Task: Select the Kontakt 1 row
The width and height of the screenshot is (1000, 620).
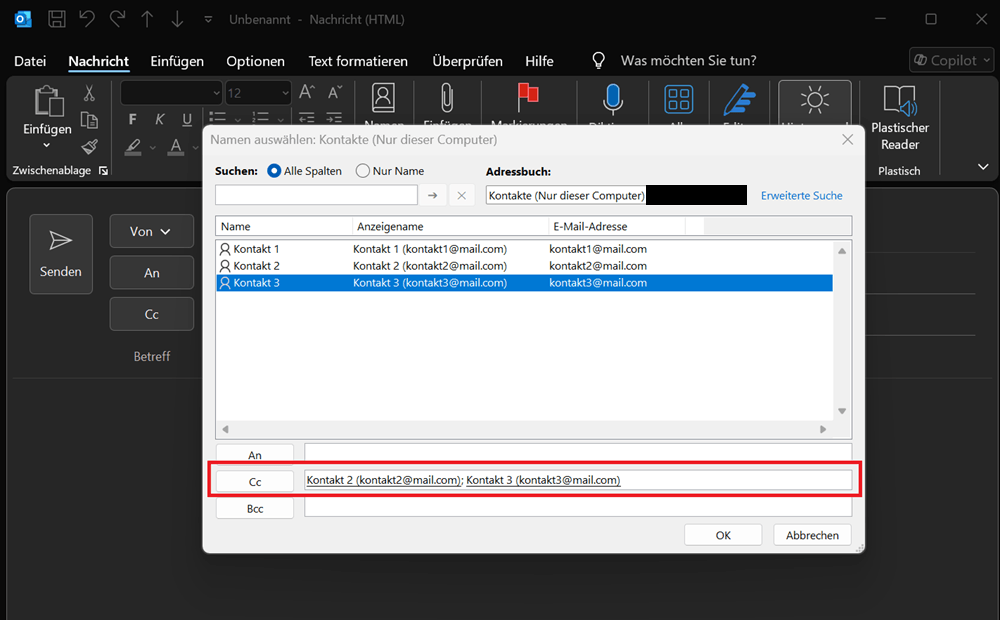Action: click(524, 249)
